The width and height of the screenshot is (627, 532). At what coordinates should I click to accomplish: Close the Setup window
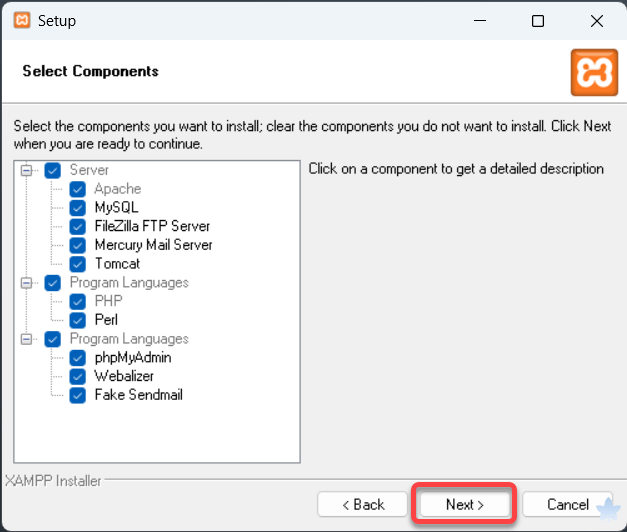click(597, 21)
